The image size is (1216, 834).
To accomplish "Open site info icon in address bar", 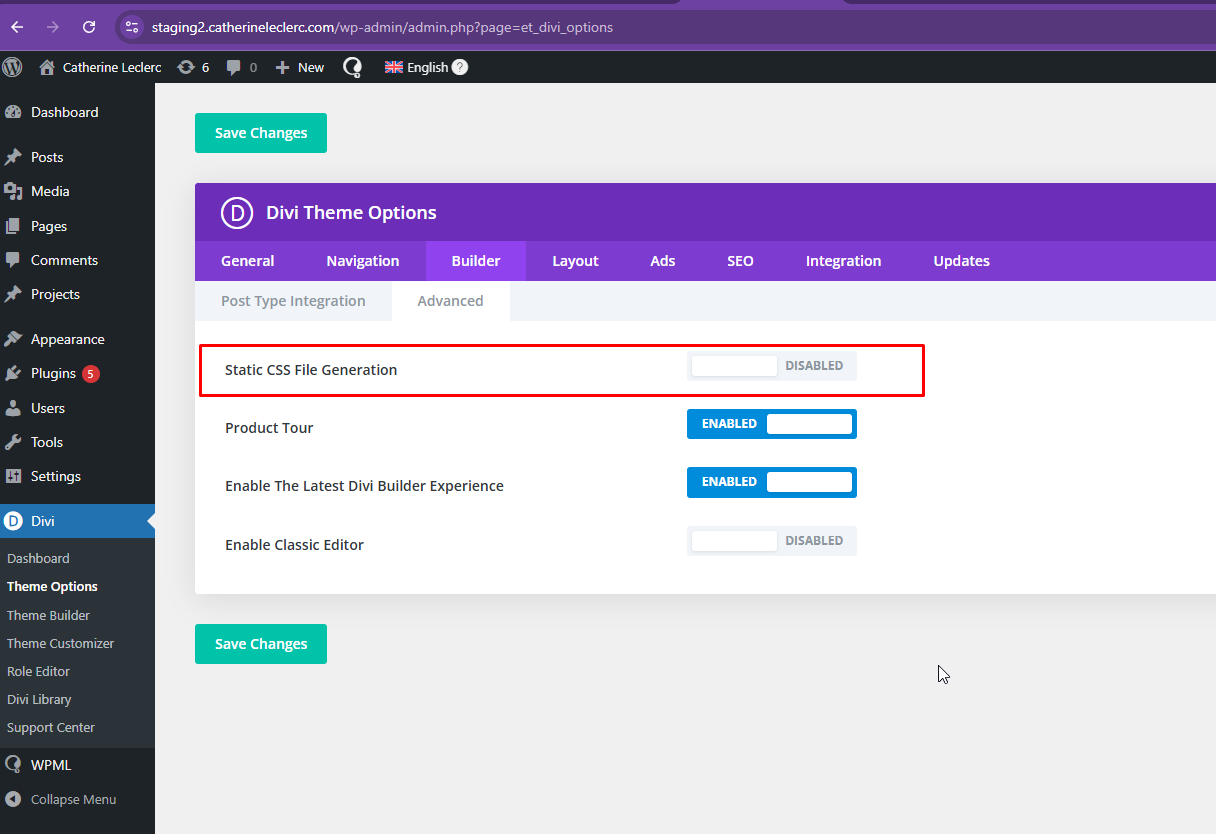I will pos(133,27).
